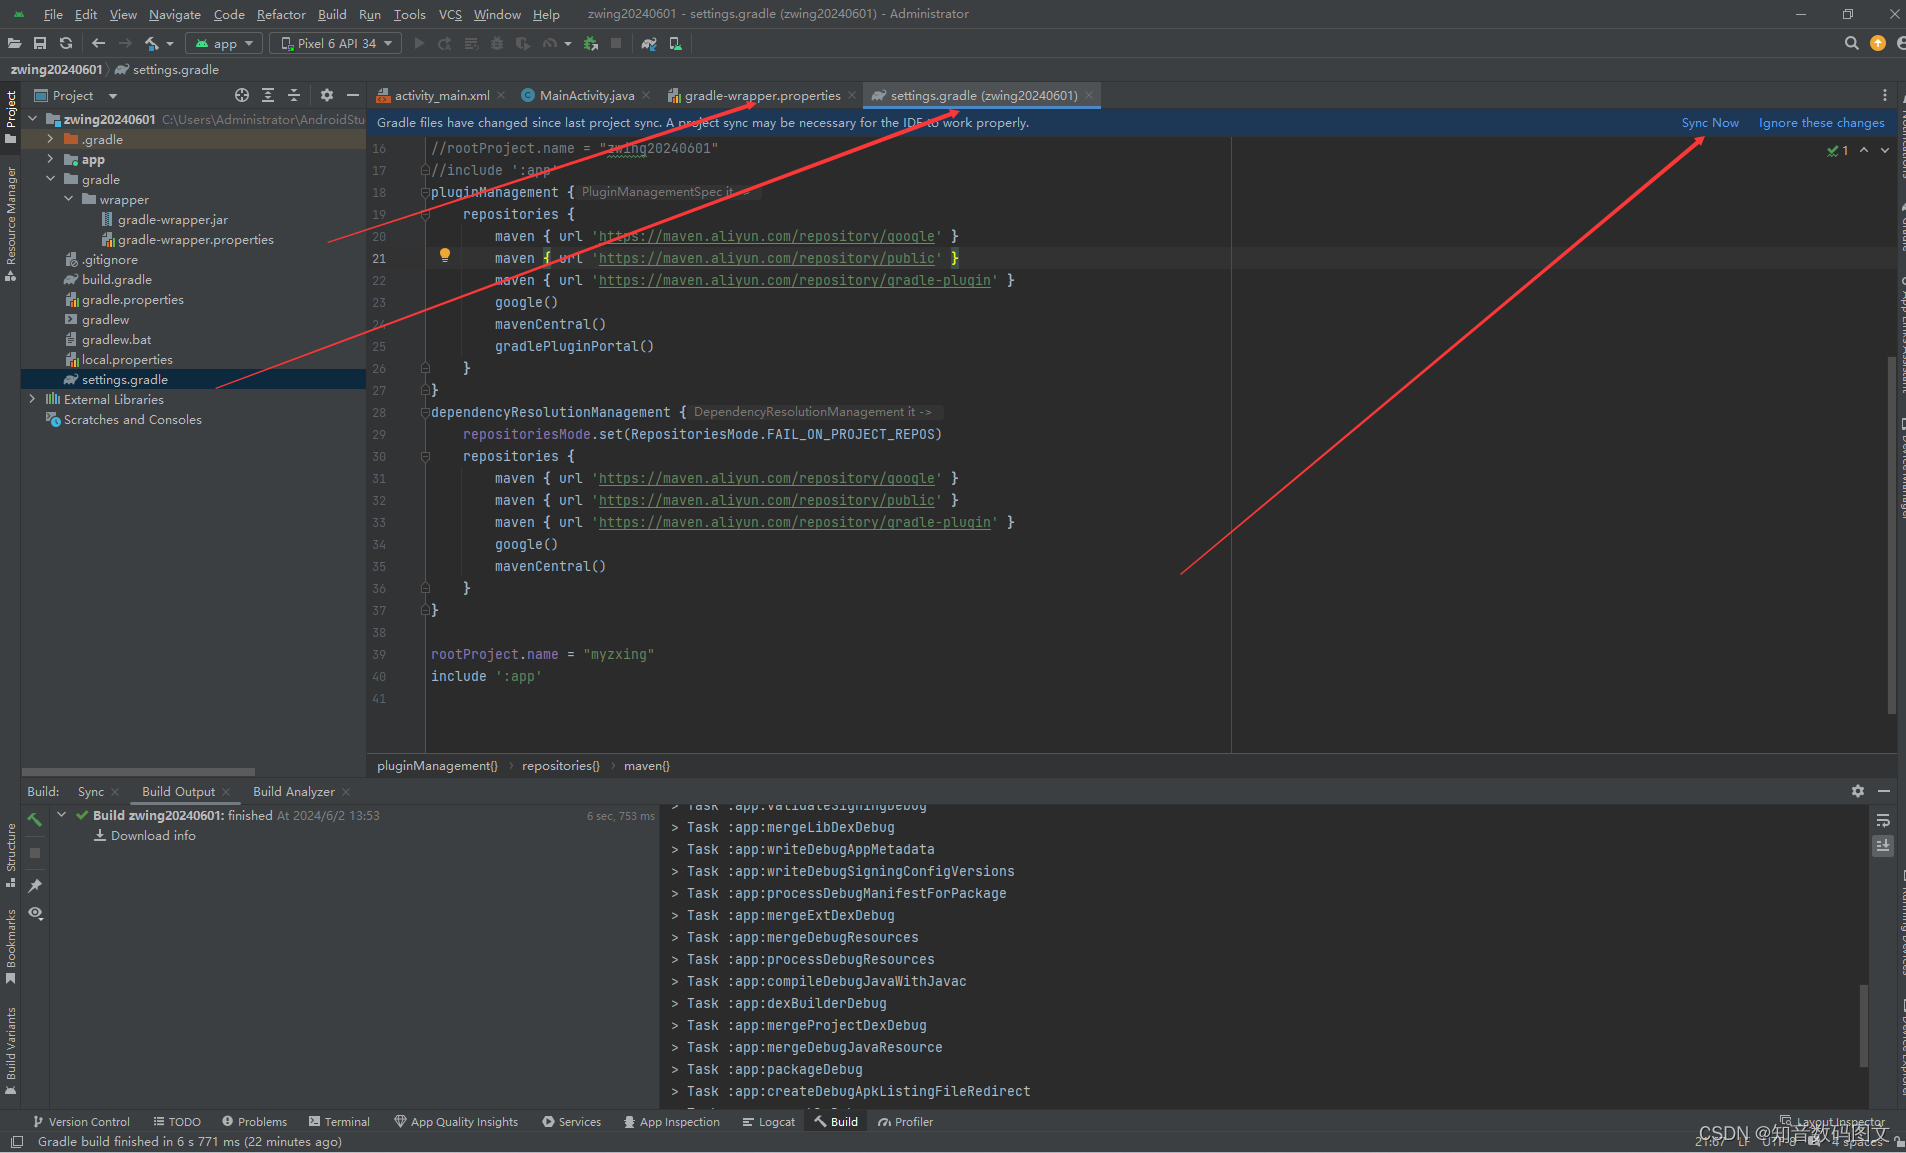Stop the running app via red square icon
The height and width of the screenshot is (1153, 1906).
[616, 43]
